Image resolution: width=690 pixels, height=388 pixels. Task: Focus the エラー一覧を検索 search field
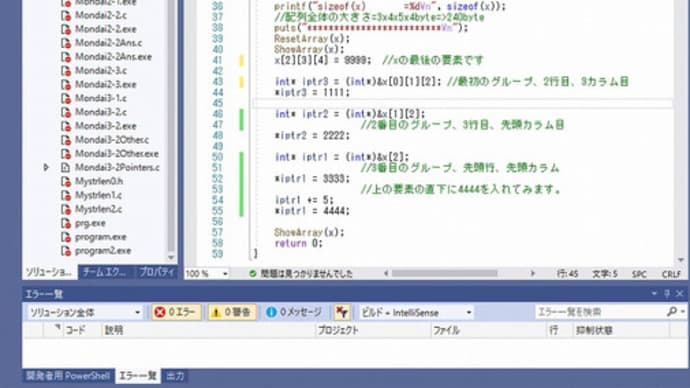[601, 312]
